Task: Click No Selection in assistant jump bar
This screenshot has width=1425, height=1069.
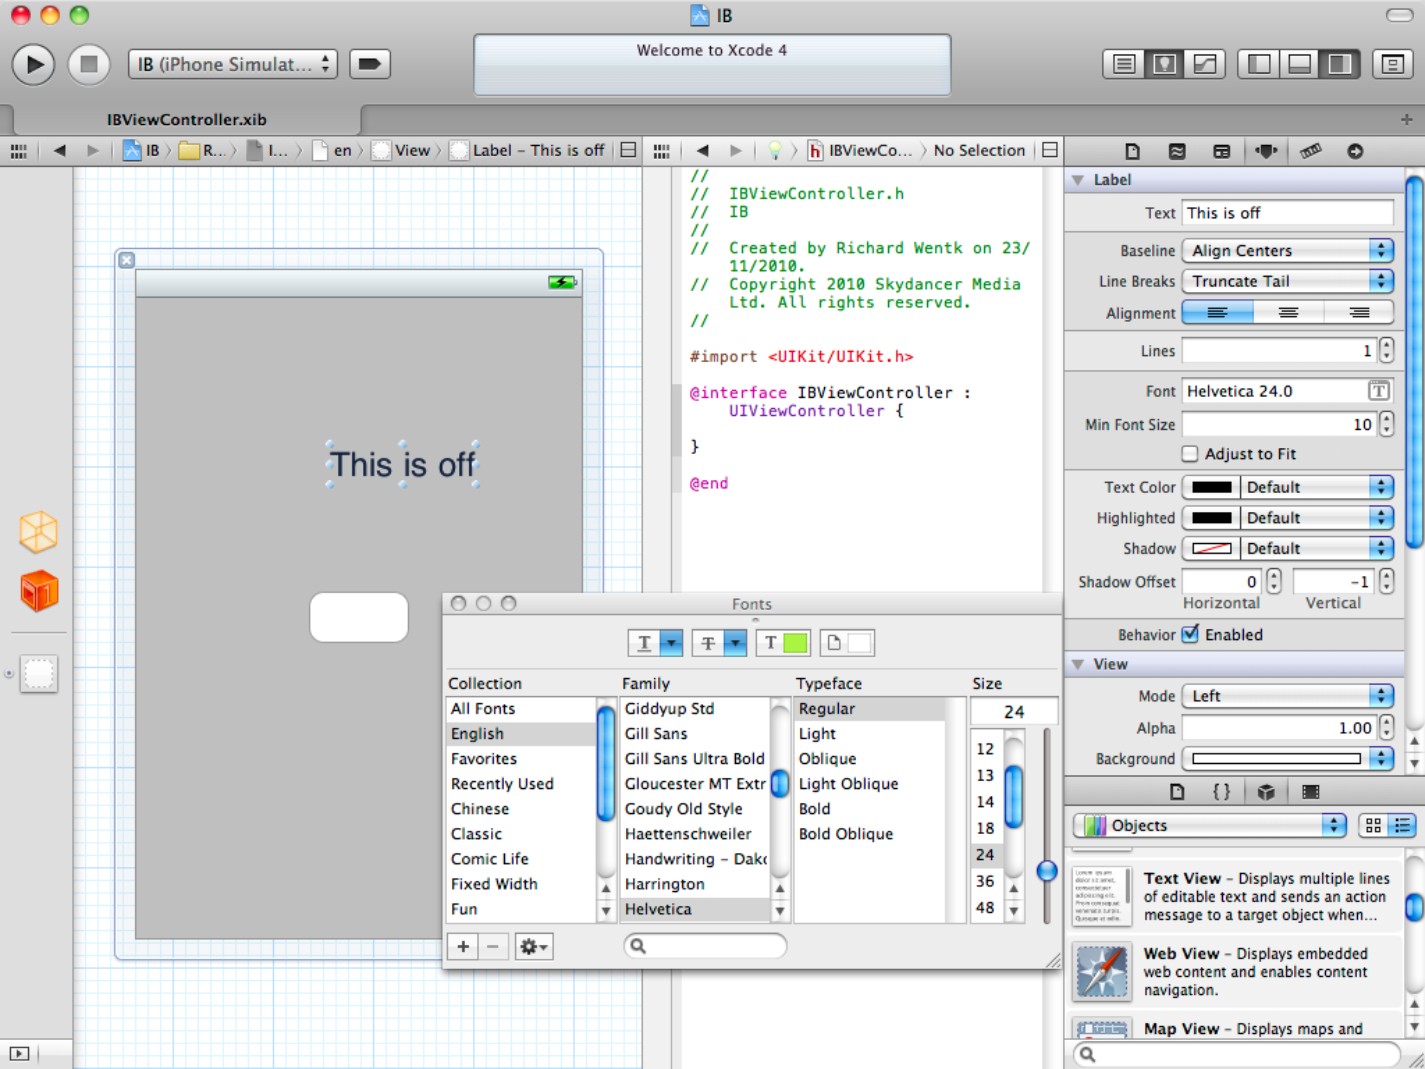Action: pyautogui.click(x=979, y=150)
